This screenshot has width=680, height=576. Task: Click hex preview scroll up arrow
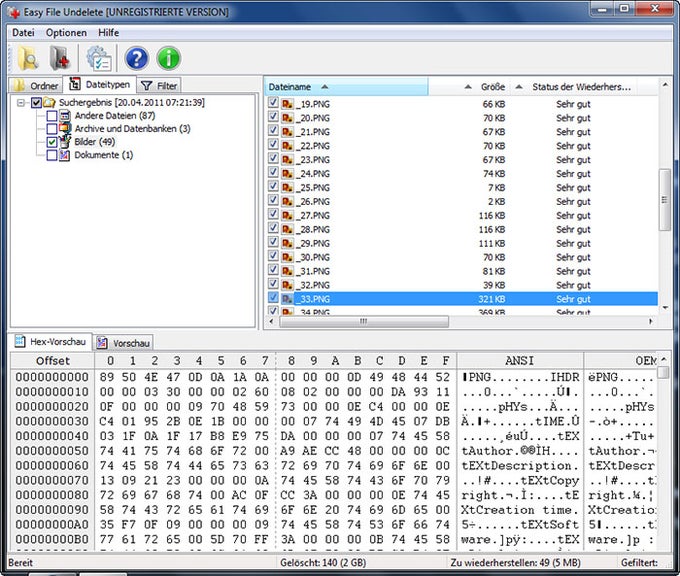664,360
